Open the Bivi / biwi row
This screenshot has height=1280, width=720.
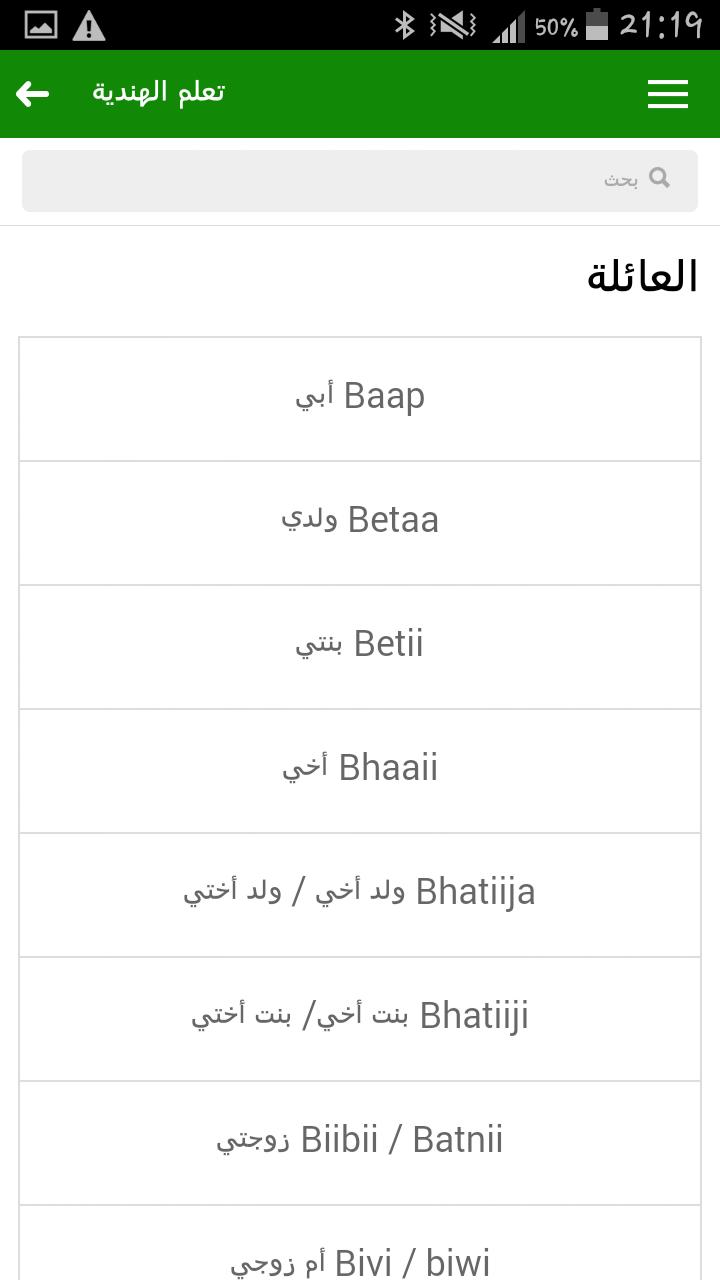point(360,1243)
